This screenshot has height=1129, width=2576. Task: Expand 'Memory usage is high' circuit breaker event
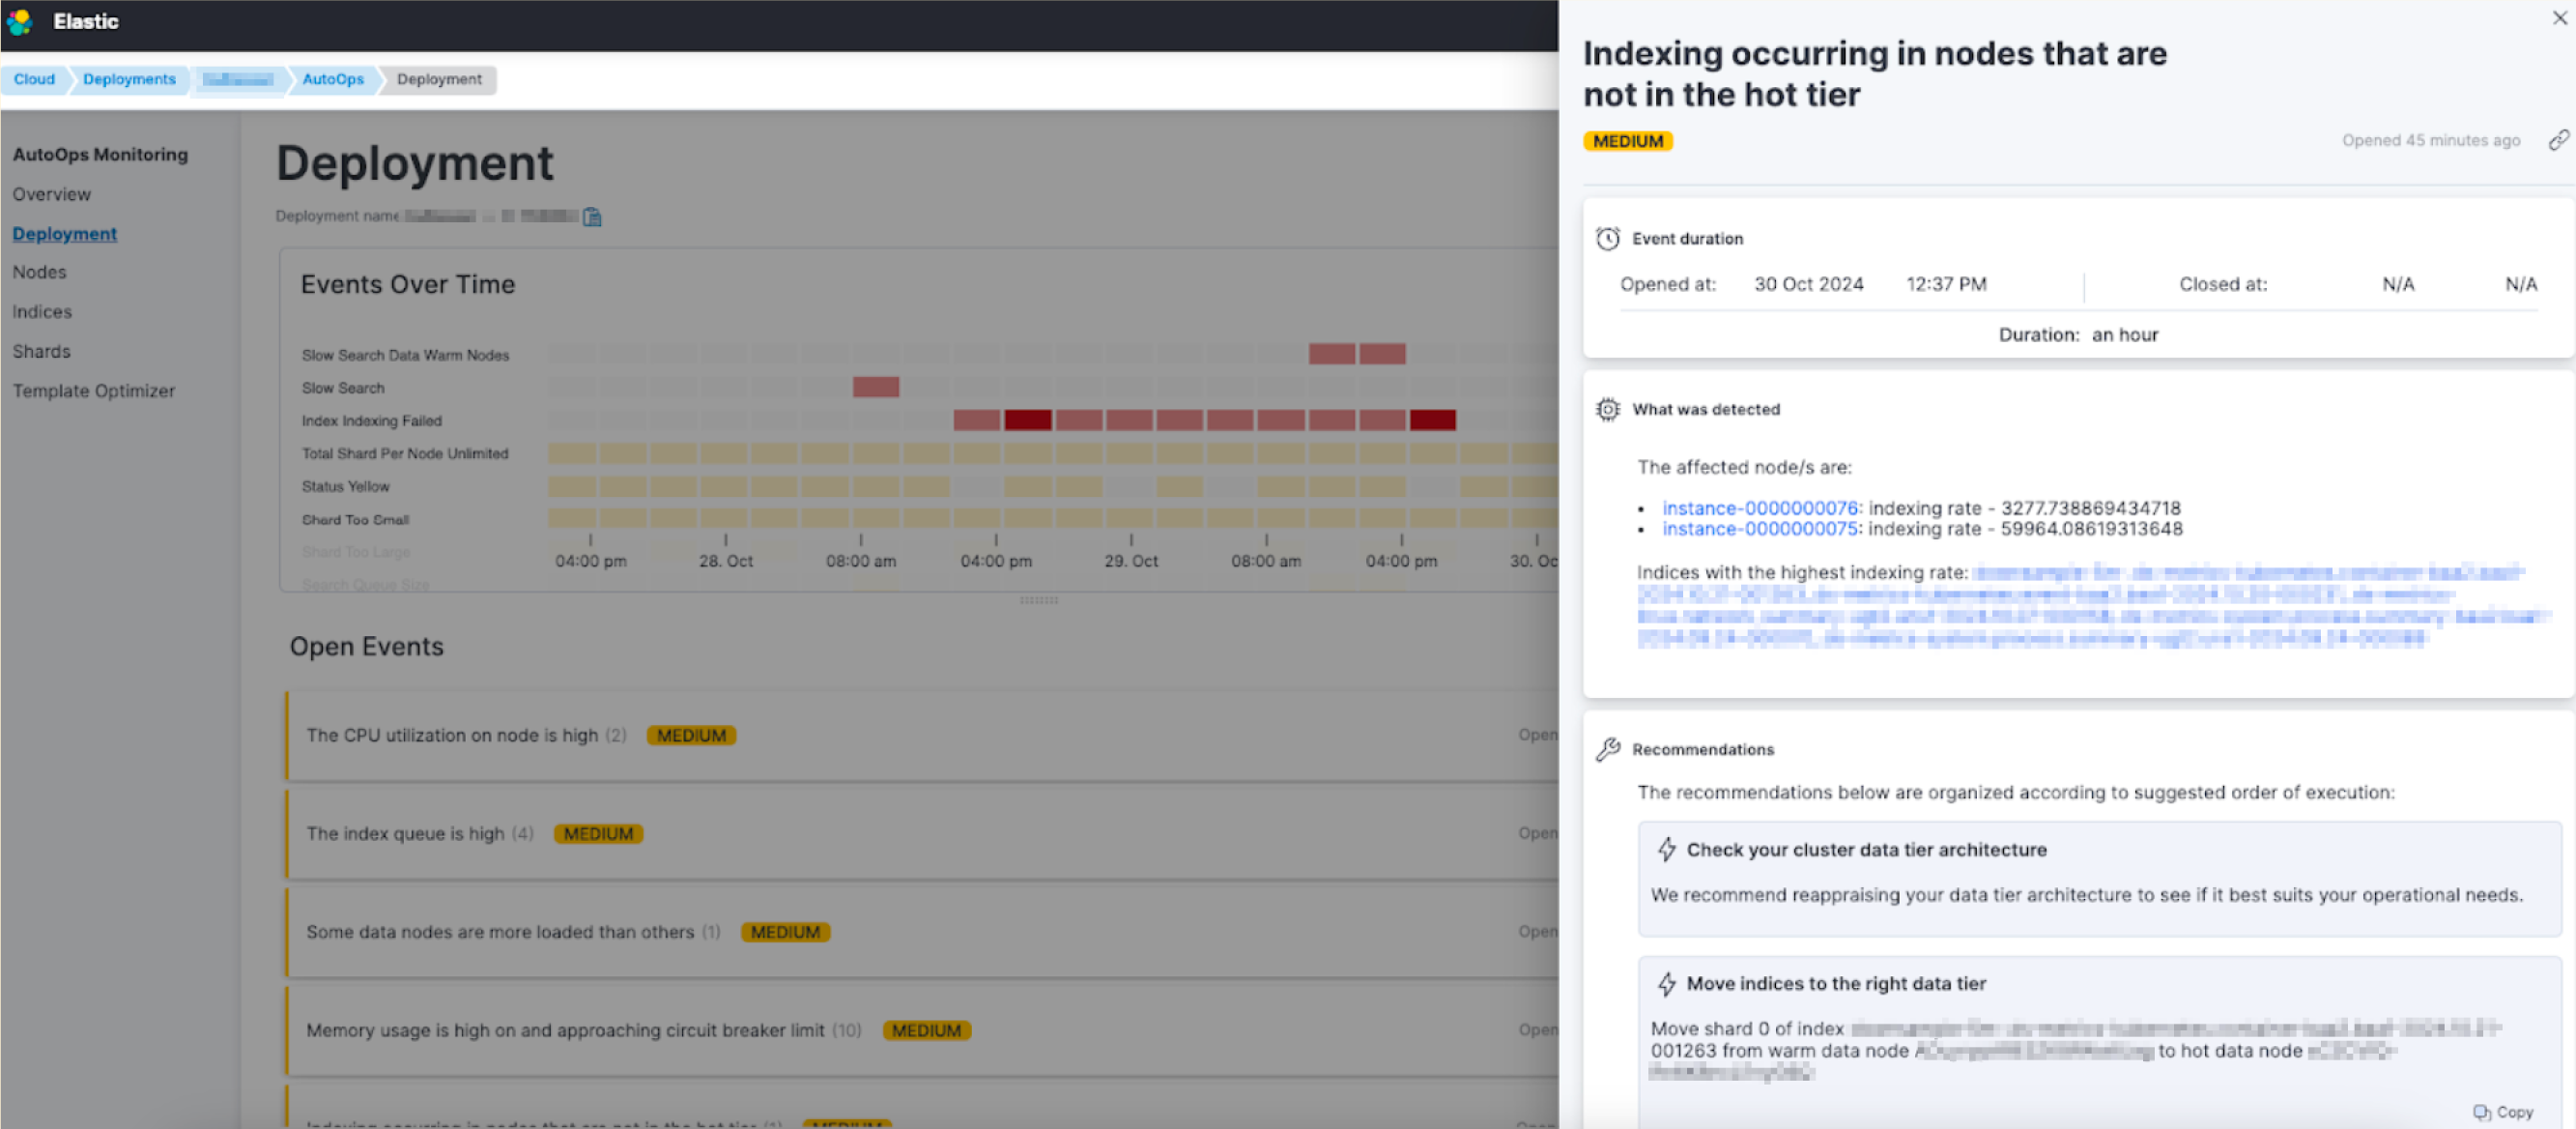pyautogui.click(x=565, y=1030)
